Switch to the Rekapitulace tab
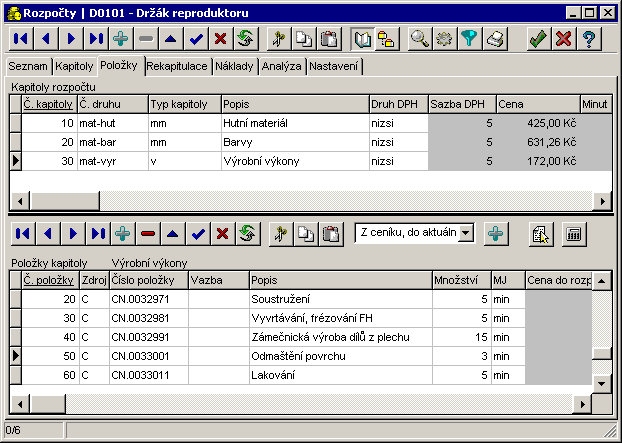This screenshot has height=443, width=622. click(x=176, y=67)
